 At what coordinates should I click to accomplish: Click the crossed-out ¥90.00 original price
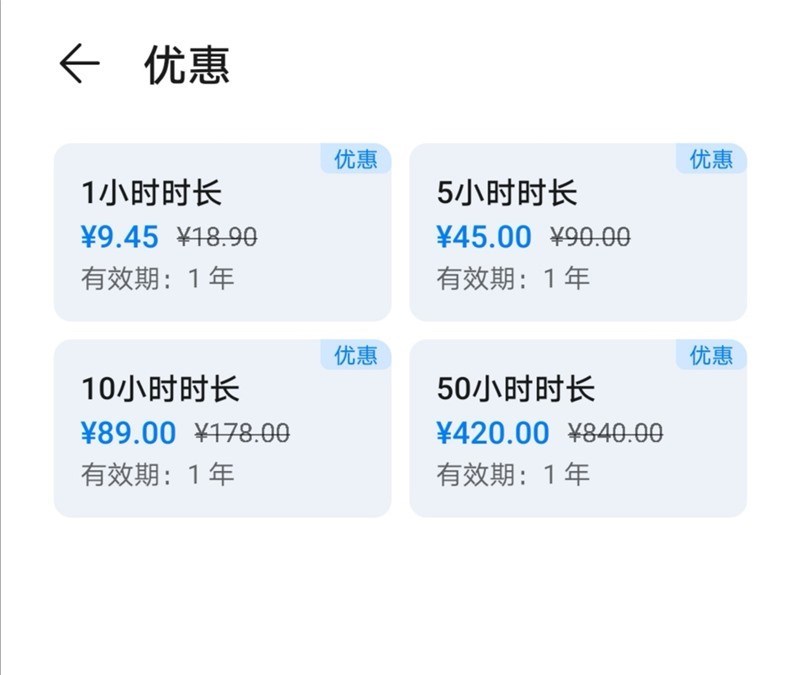(x=590, y=237)
